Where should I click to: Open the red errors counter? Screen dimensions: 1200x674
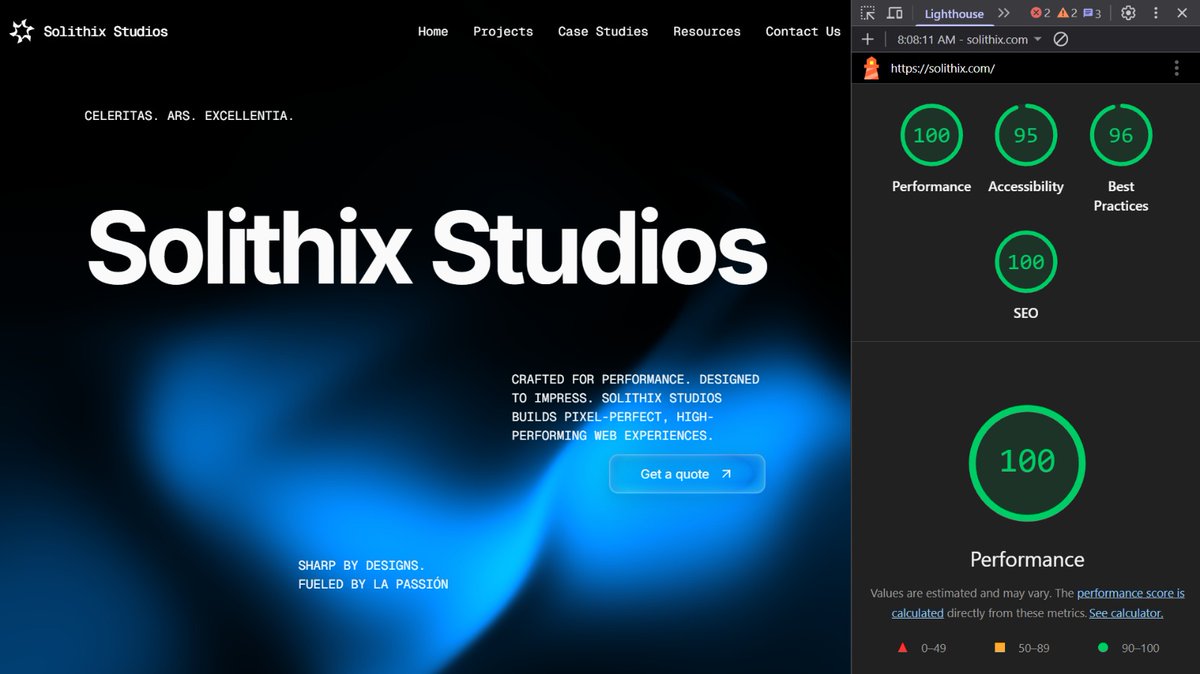pos(1040,13)
